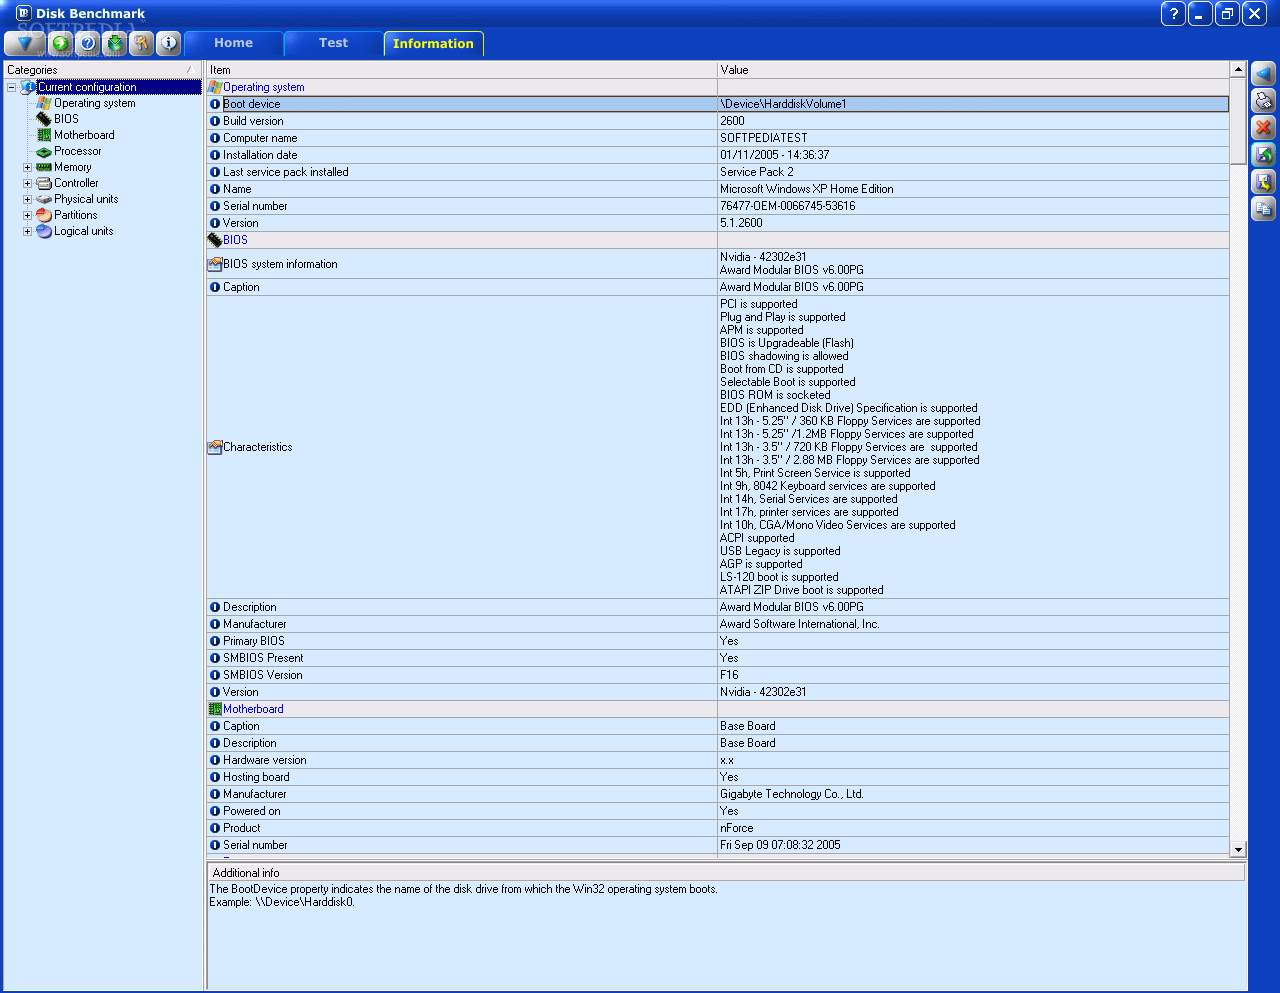Image resolution: width=1280 pixels, height=993 pixels.
Task: Click the title bar help question button
Action: tap(1173, 14)
